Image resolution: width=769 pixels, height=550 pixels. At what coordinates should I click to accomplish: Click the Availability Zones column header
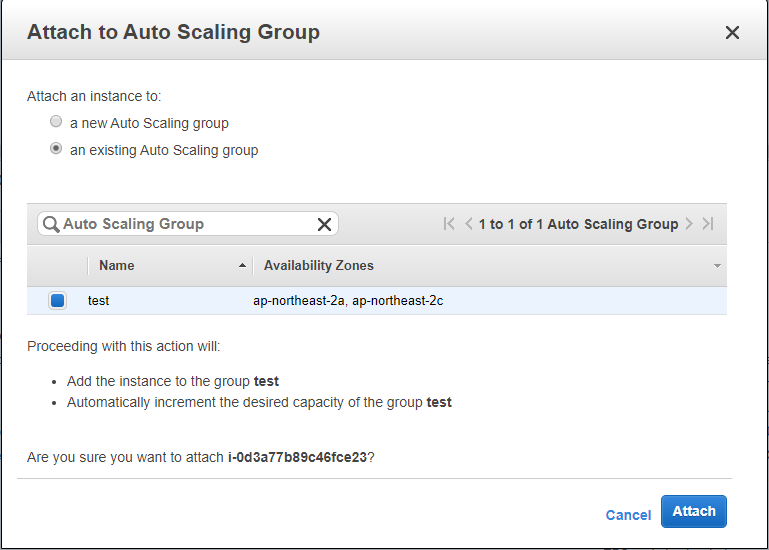click(x=318, y=266)
